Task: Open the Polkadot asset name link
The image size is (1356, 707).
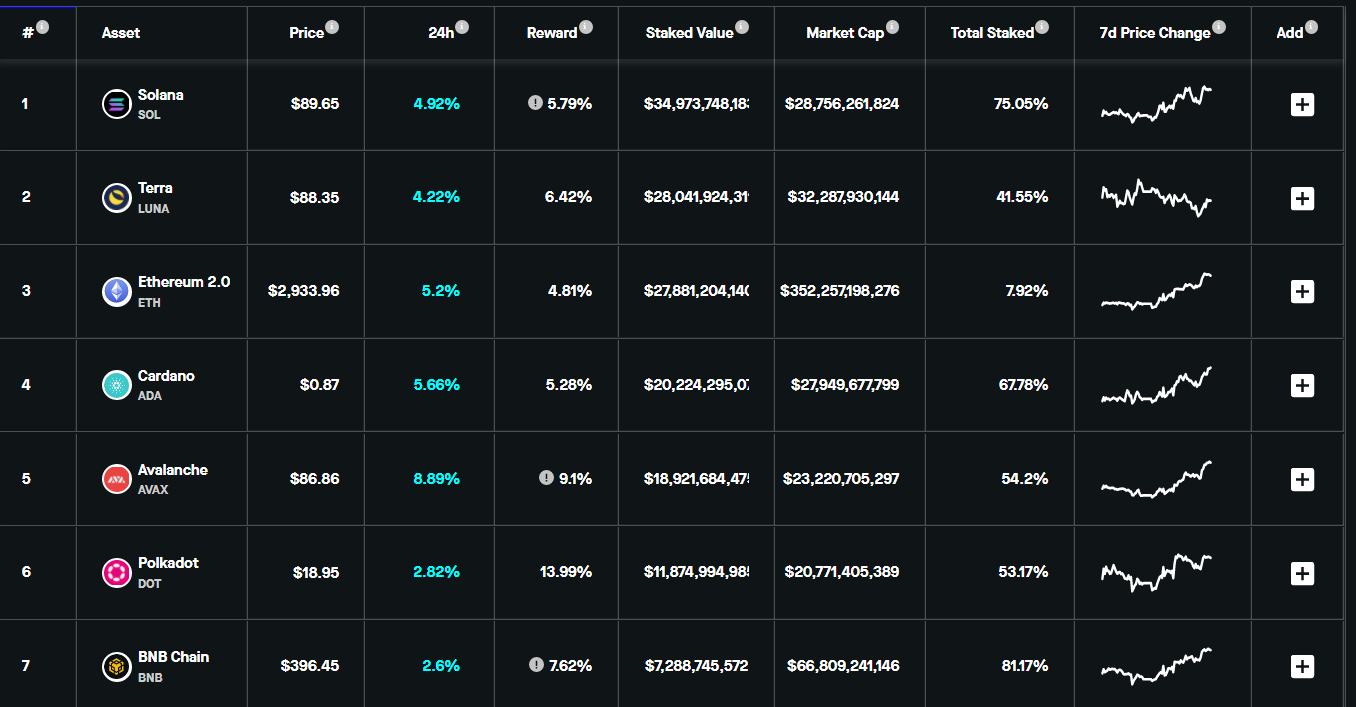Action: tap(168, 563)
